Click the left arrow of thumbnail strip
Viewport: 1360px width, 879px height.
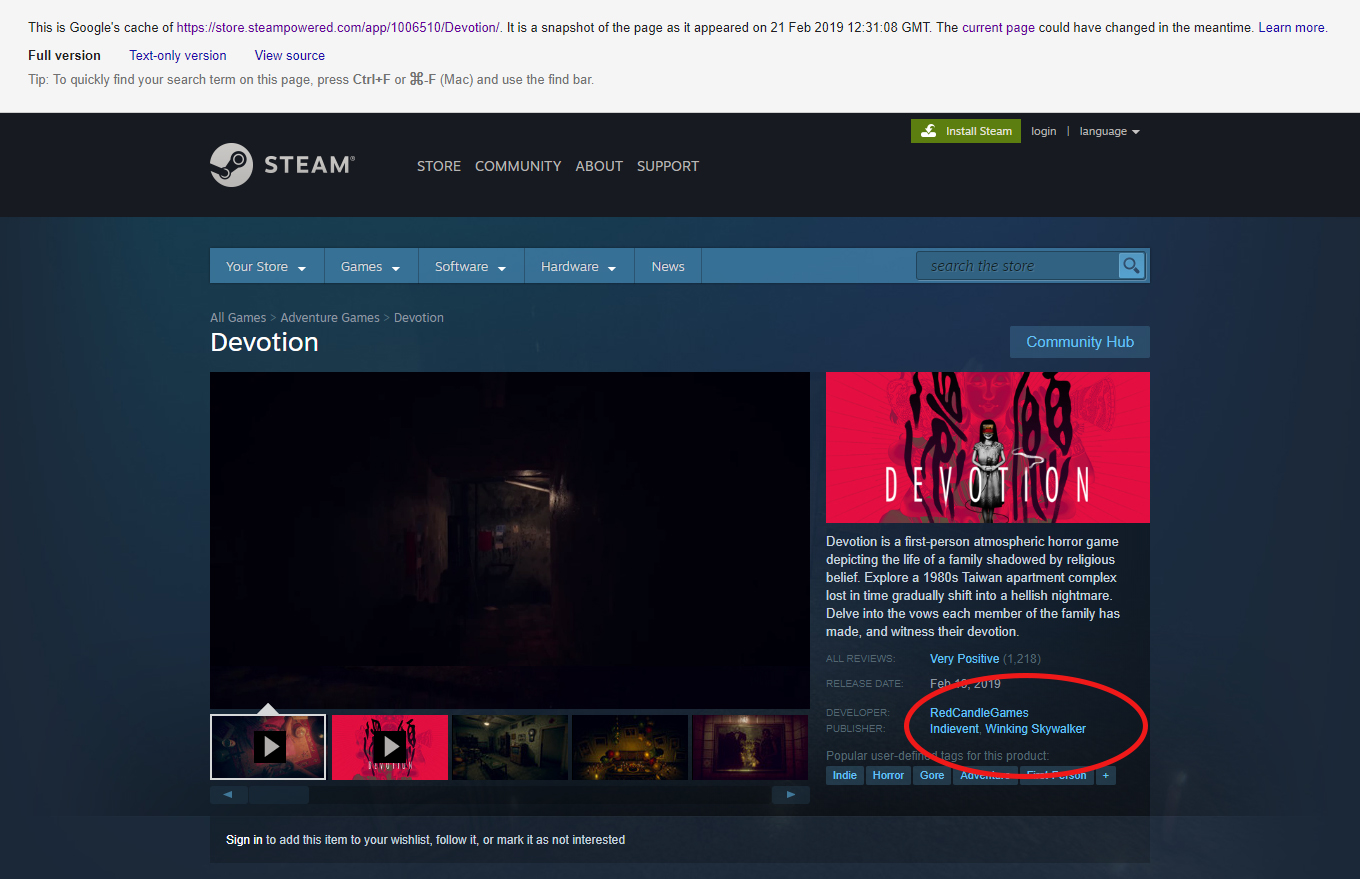click(x=229, y=795)
